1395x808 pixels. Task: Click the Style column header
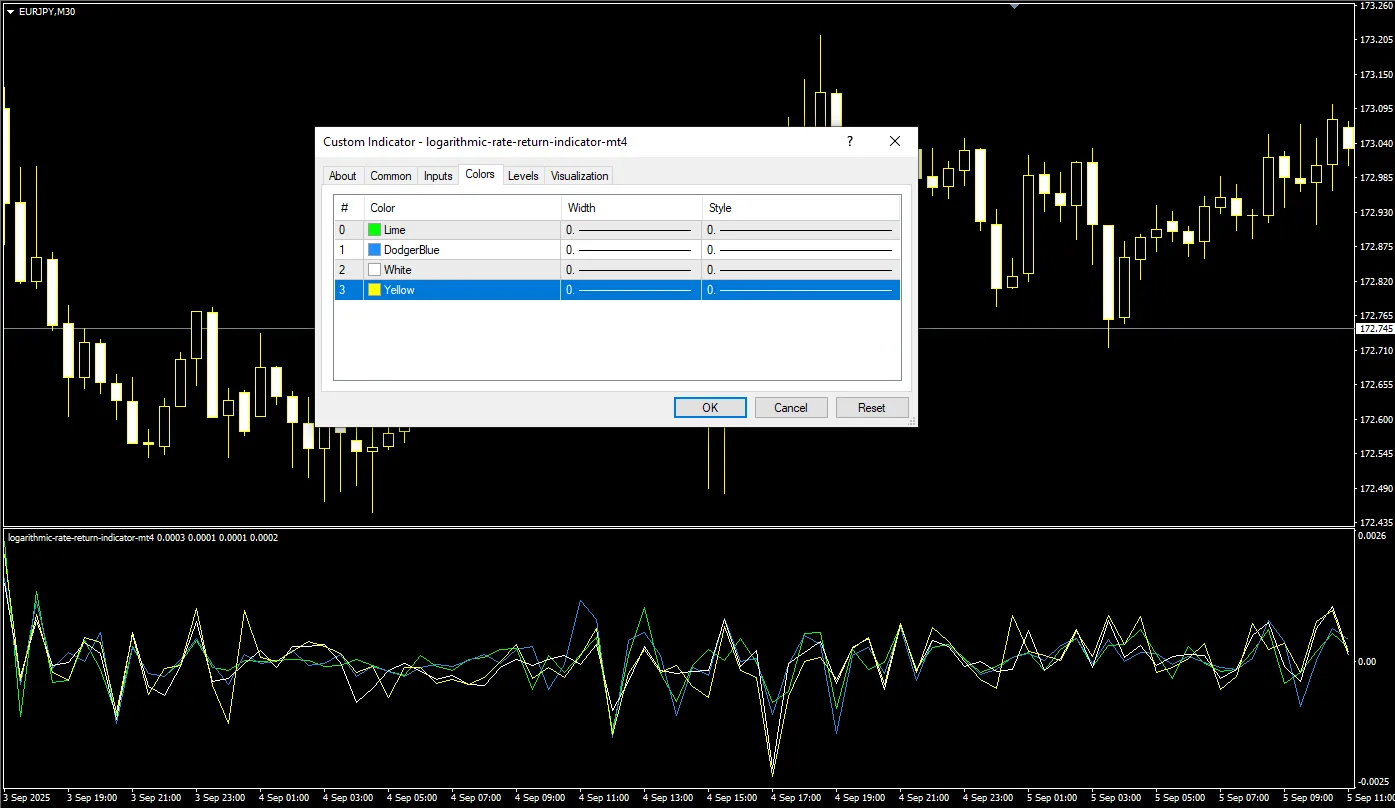pos(801,208)
